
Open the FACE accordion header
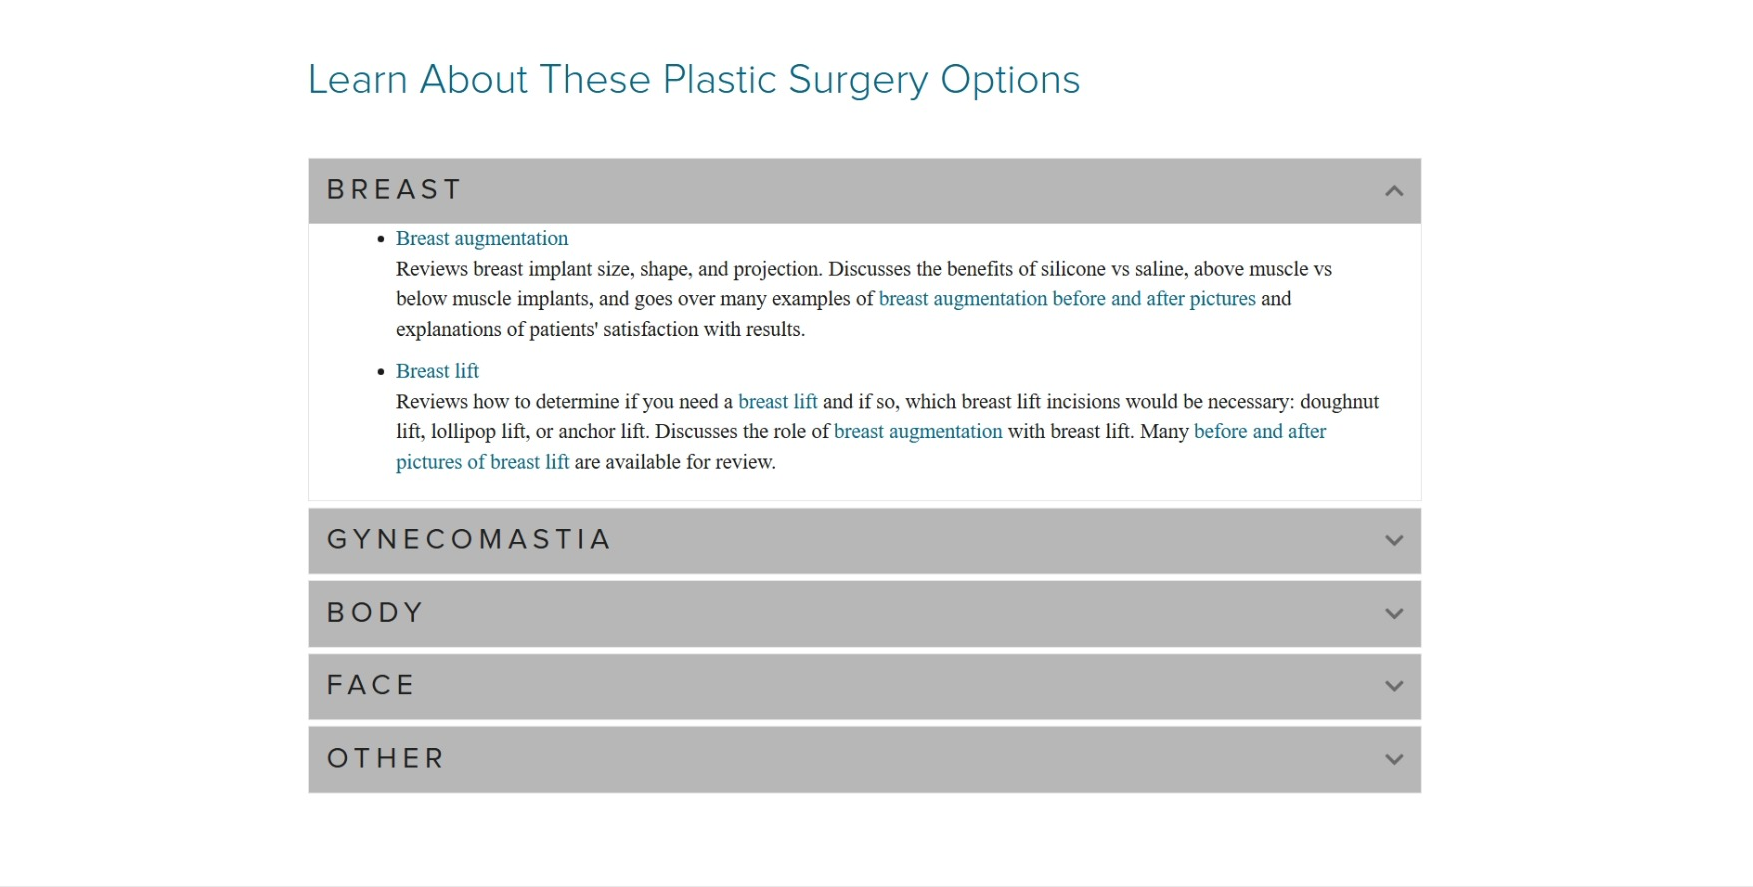pos(371,685)
